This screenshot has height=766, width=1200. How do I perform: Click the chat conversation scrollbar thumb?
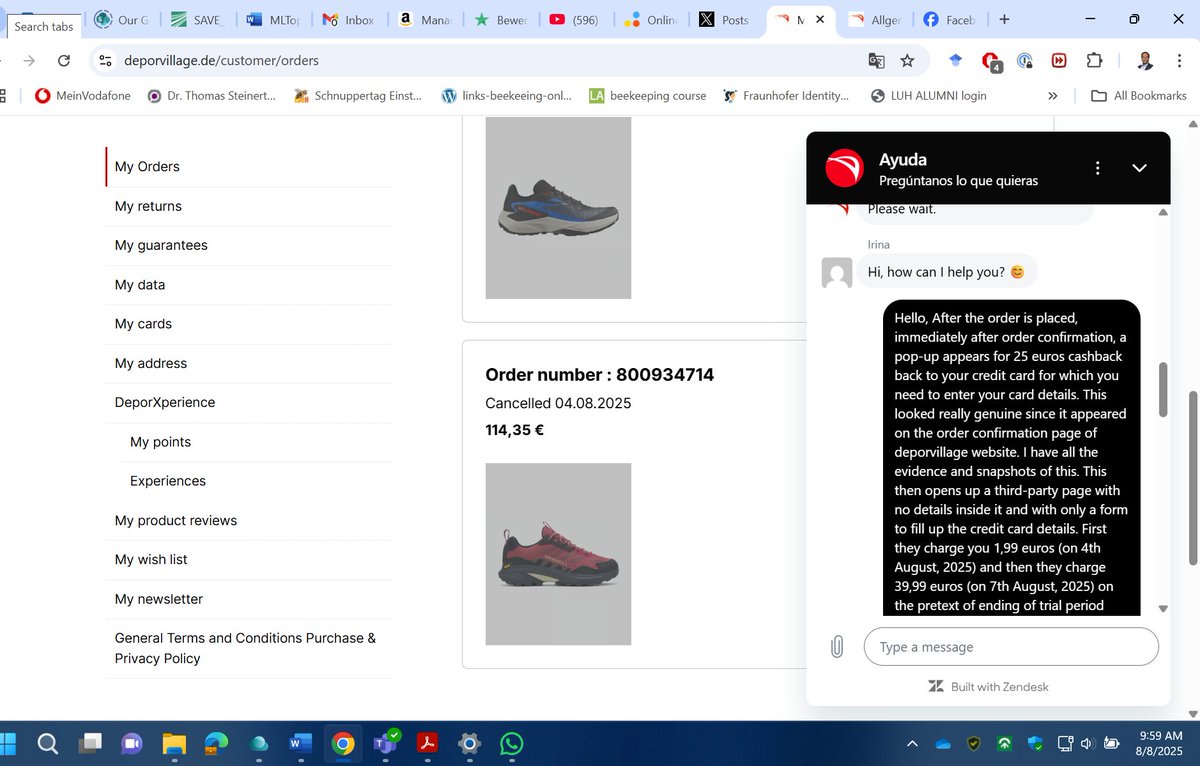coord(1163,390)
